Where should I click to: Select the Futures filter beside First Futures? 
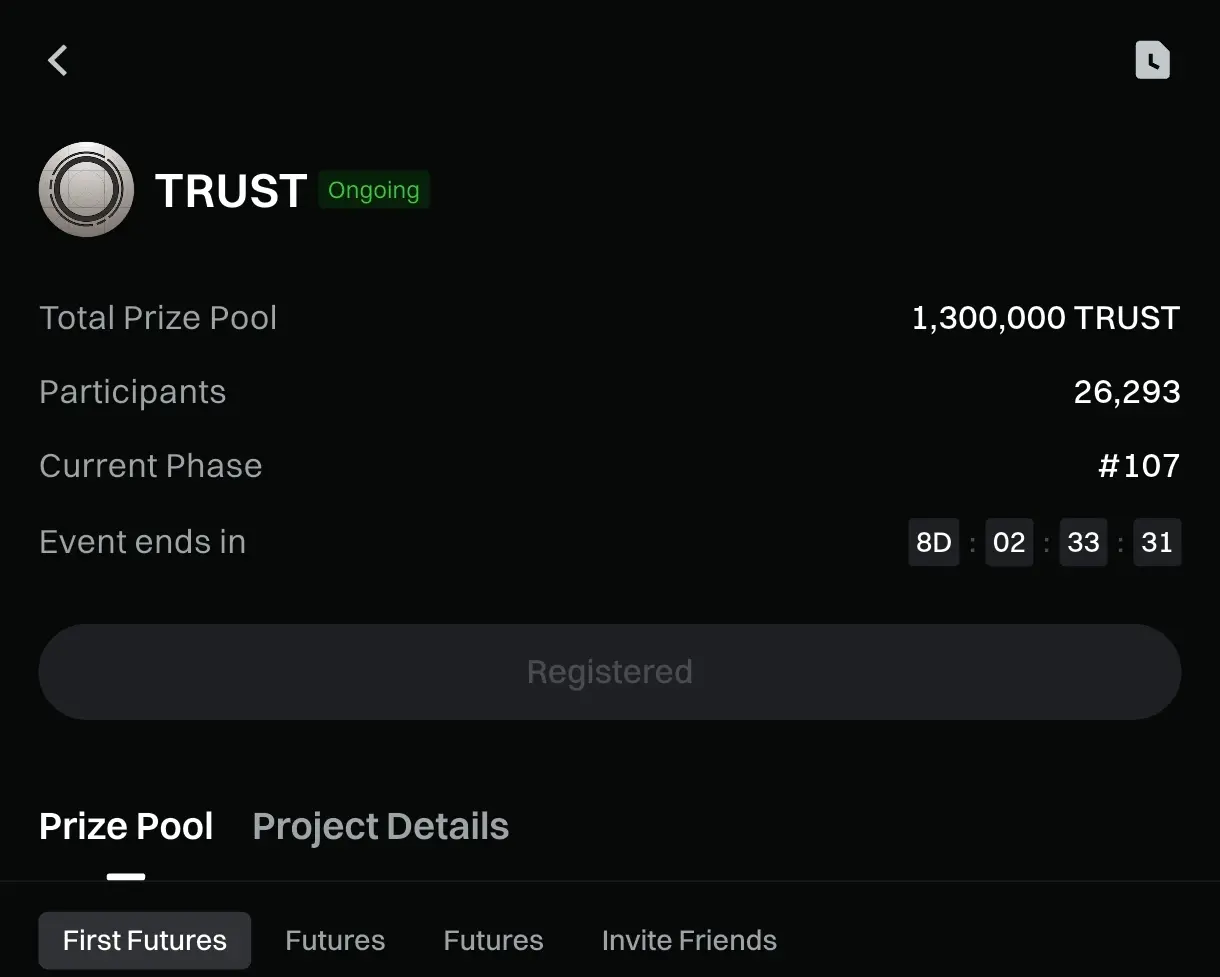(x=335, y=940)
